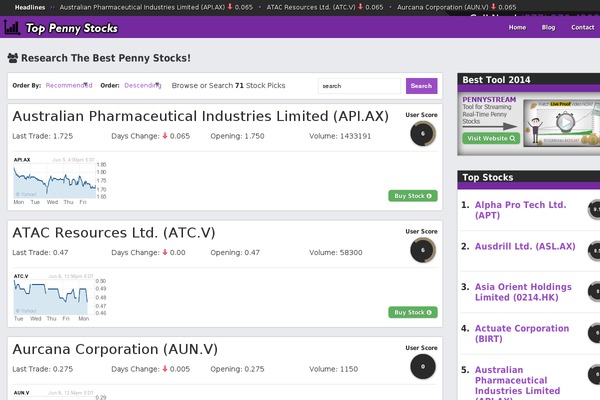Click the red down arrow in API.AX Days Change
600x400 pixels.
[165, 136]
